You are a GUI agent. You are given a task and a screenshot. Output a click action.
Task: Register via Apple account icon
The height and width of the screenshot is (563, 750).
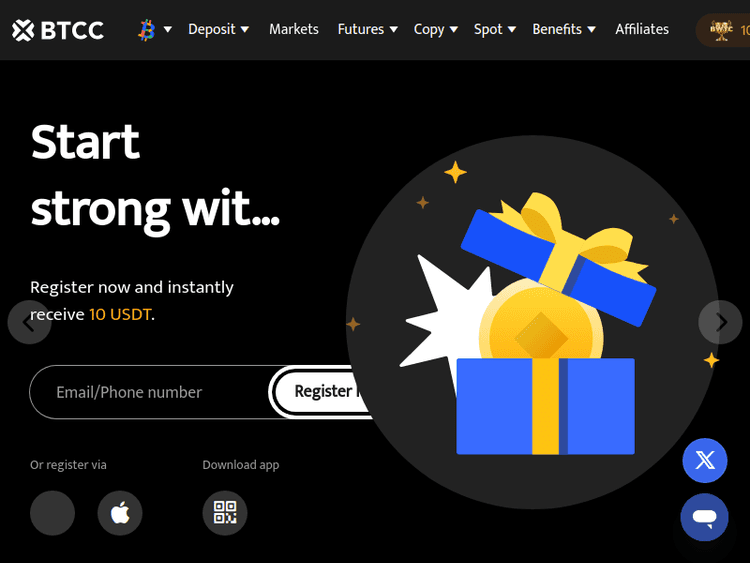coord(120,513)
